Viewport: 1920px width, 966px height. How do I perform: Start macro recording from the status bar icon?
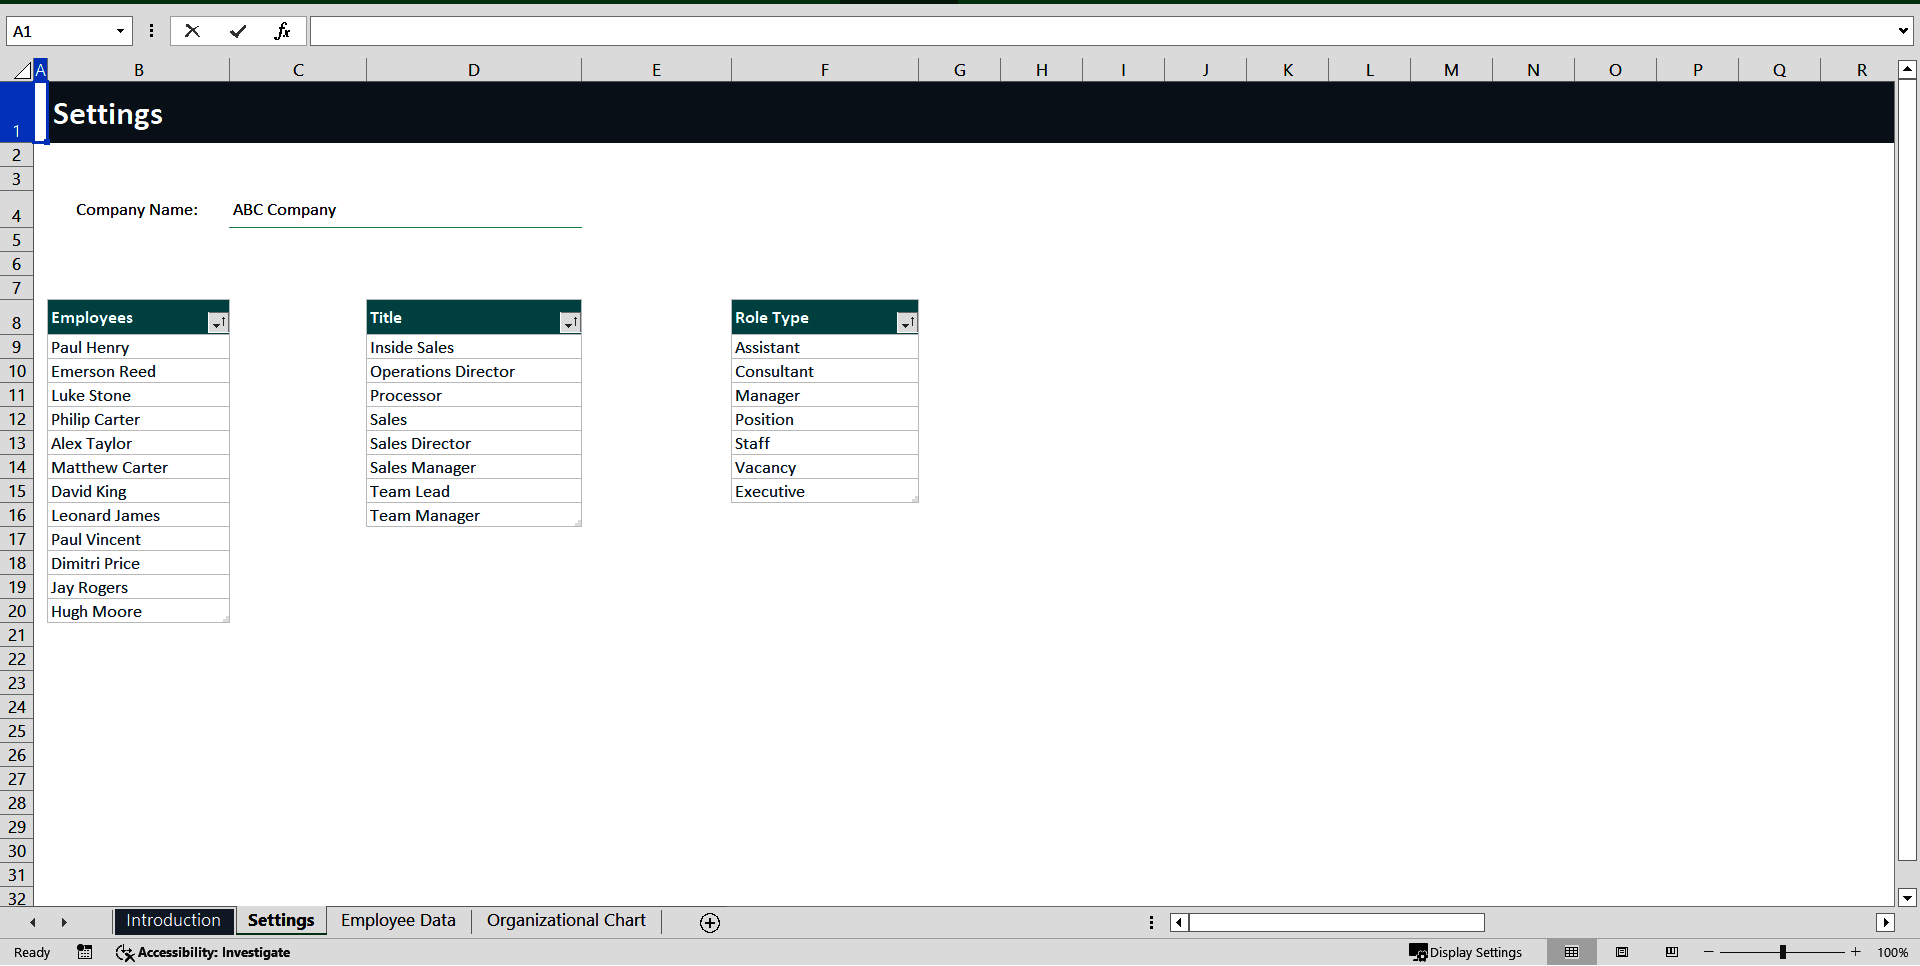point(85,952)
